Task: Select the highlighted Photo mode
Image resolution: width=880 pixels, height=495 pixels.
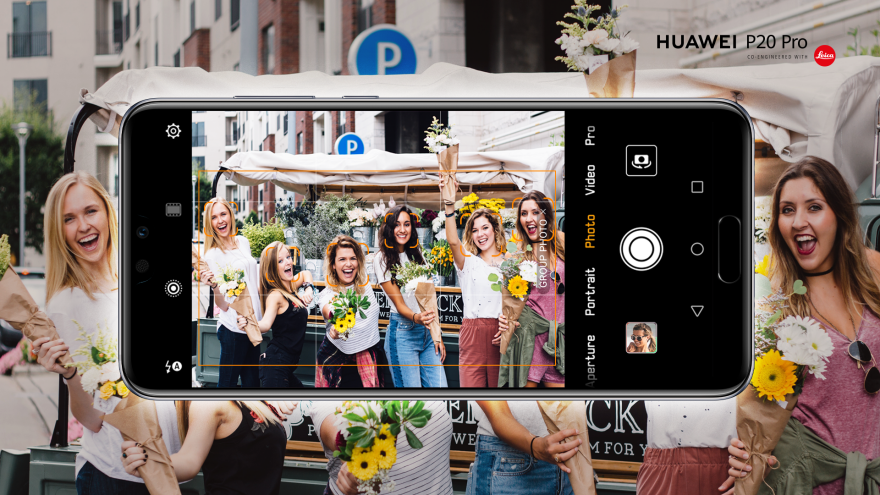Action: (590, 230)
